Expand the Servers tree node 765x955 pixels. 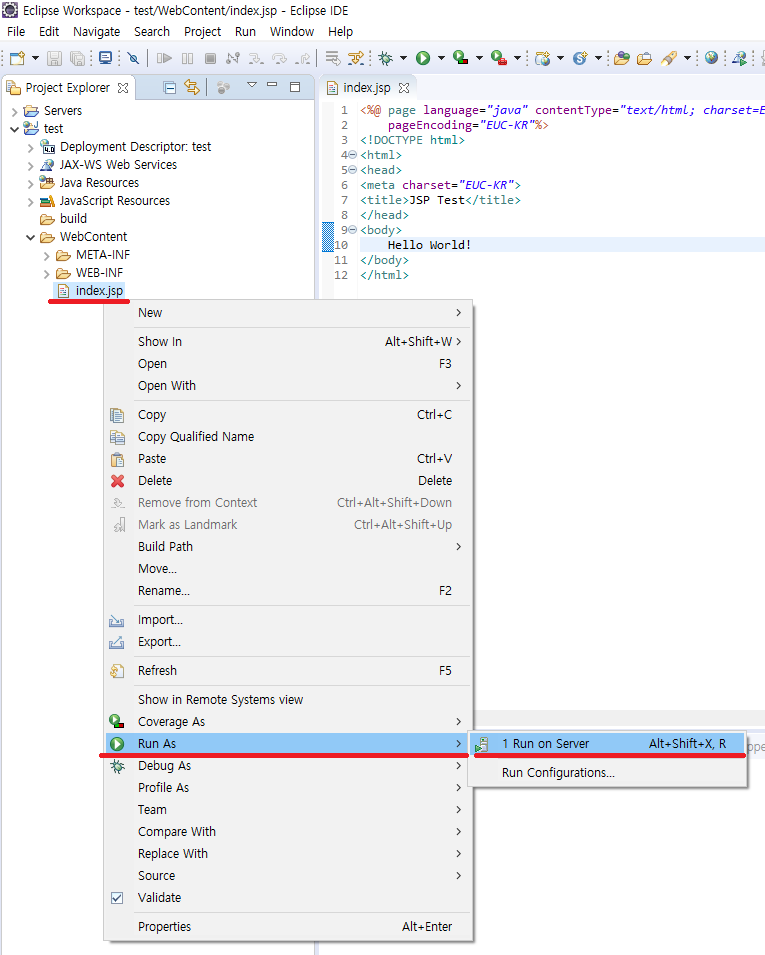[15, 111]
